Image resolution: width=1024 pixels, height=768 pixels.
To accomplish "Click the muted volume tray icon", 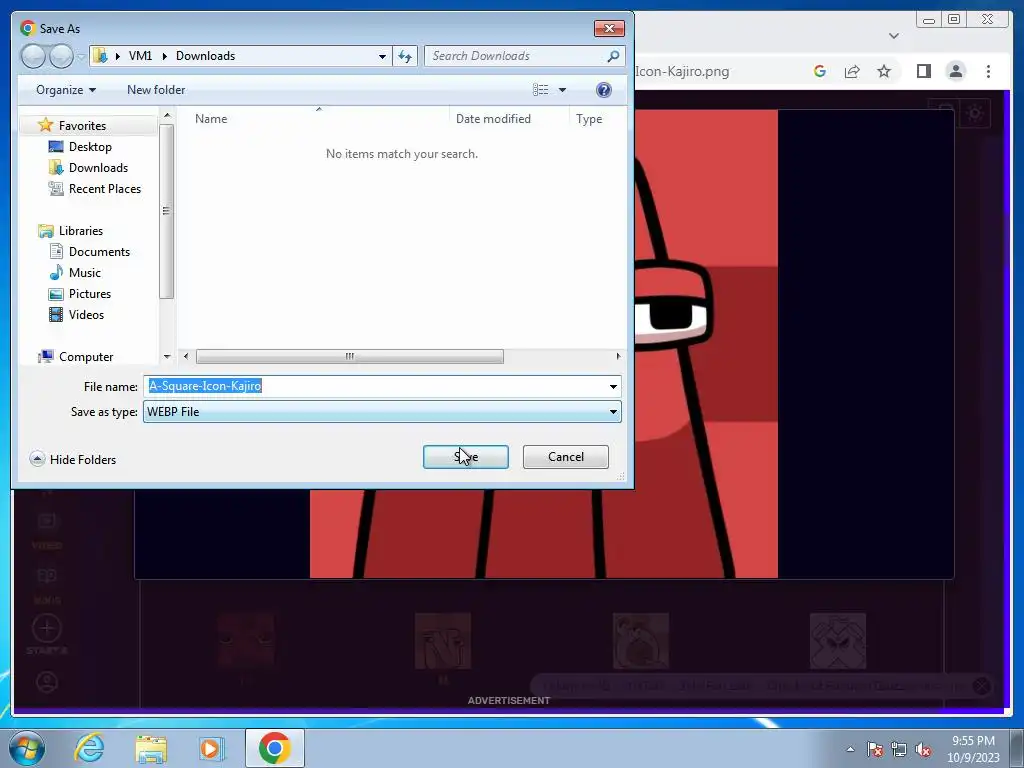I will 923,749.
